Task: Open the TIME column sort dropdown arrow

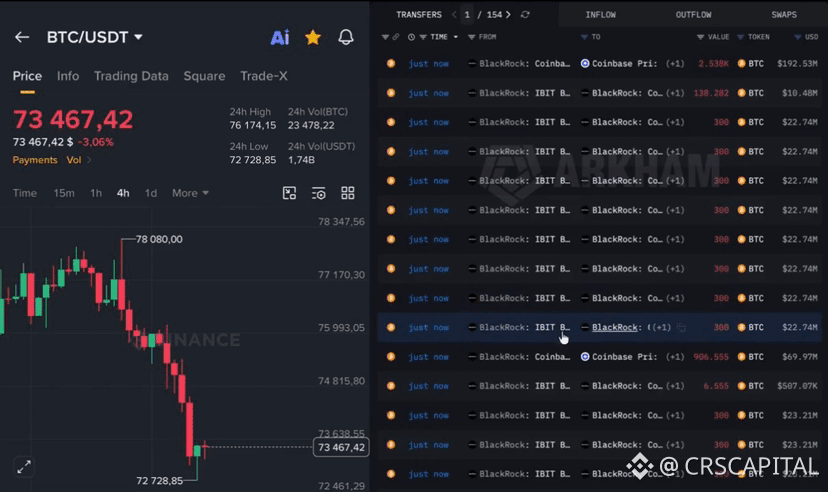Action: (x=456, y=37)
